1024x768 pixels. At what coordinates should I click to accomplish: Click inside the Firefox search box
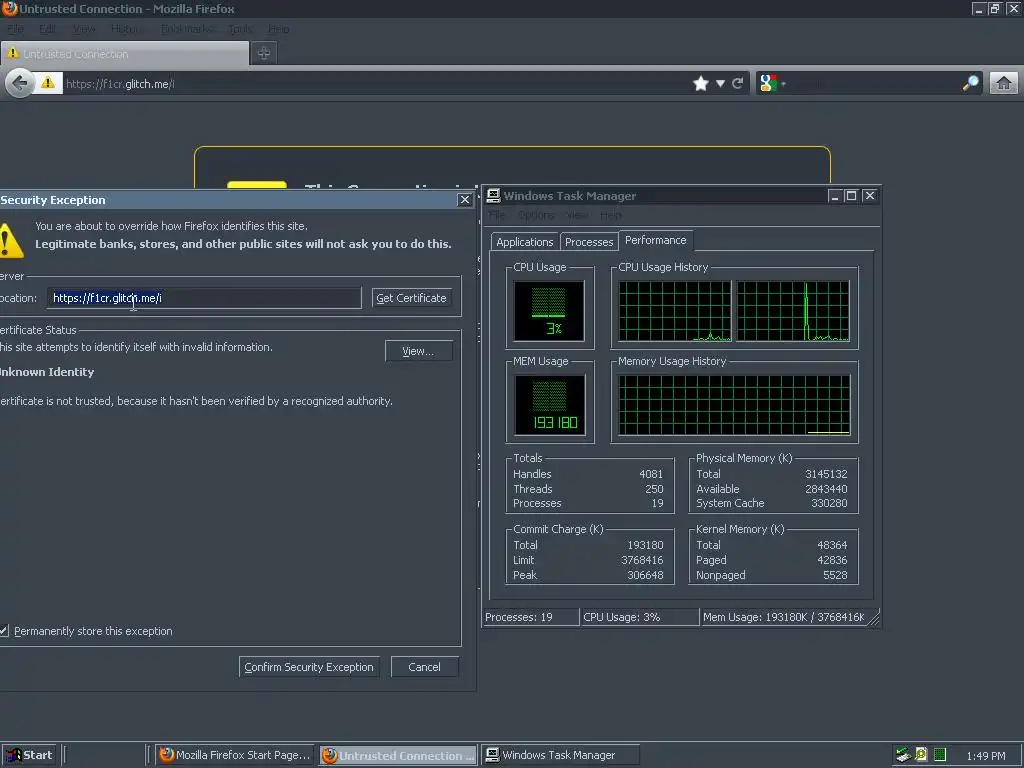click(875, 83)
